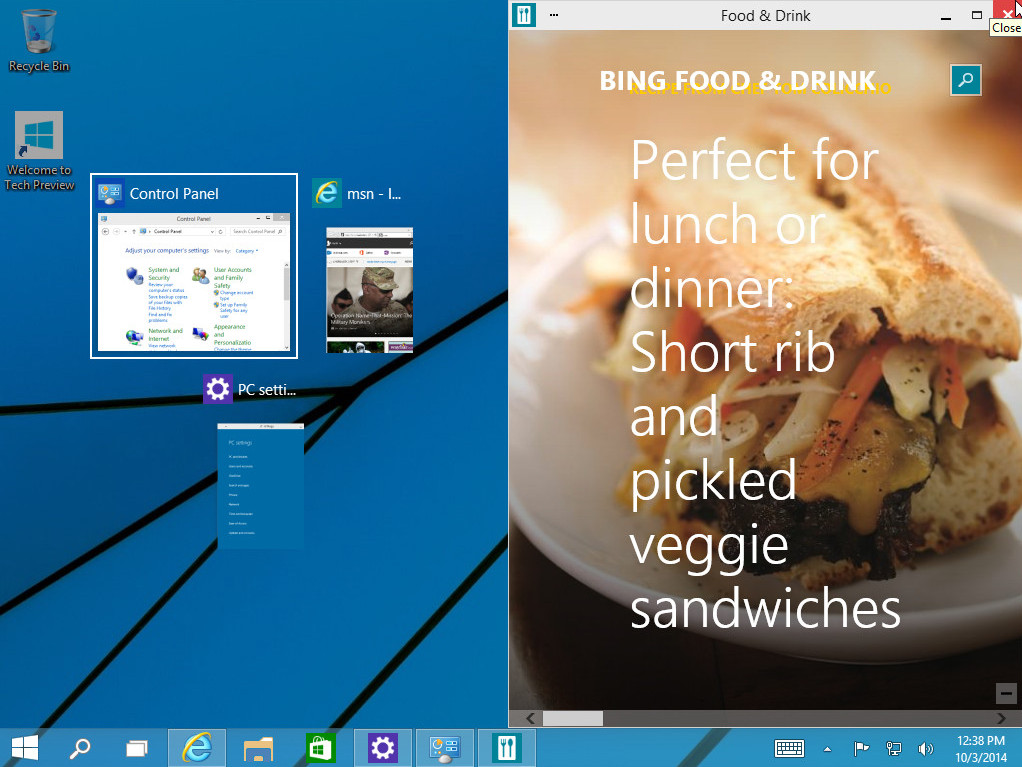Open the volume speaker icon
The image size is (1022, 767).
(x=926, y=749)
